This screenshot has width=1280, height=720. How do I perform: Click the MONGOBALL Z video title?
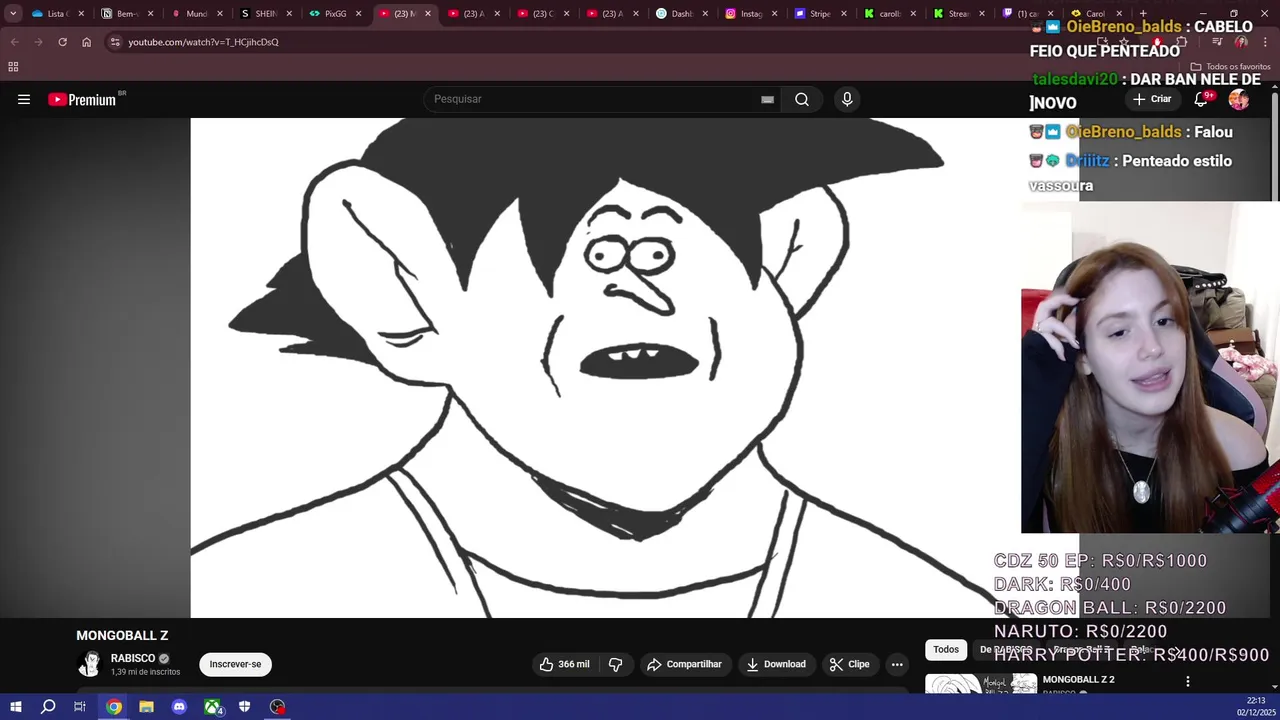tap(122, 635)
